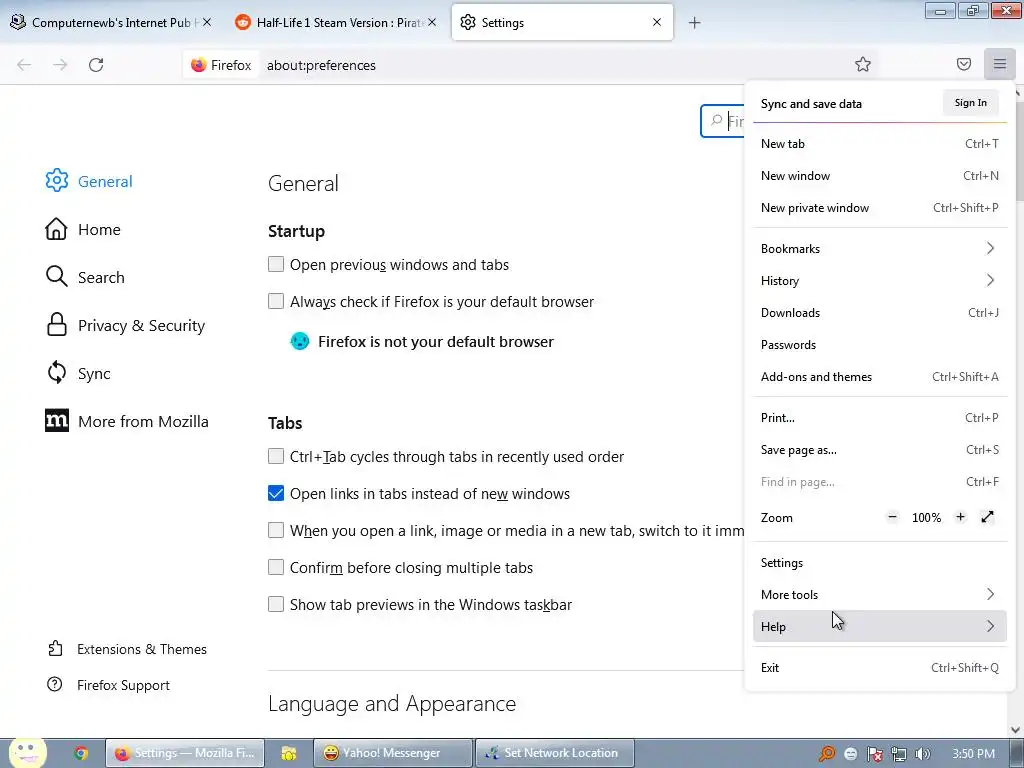Screen dimensions: 1024x768
Task: Open the Search settings category
Action: 85,277
